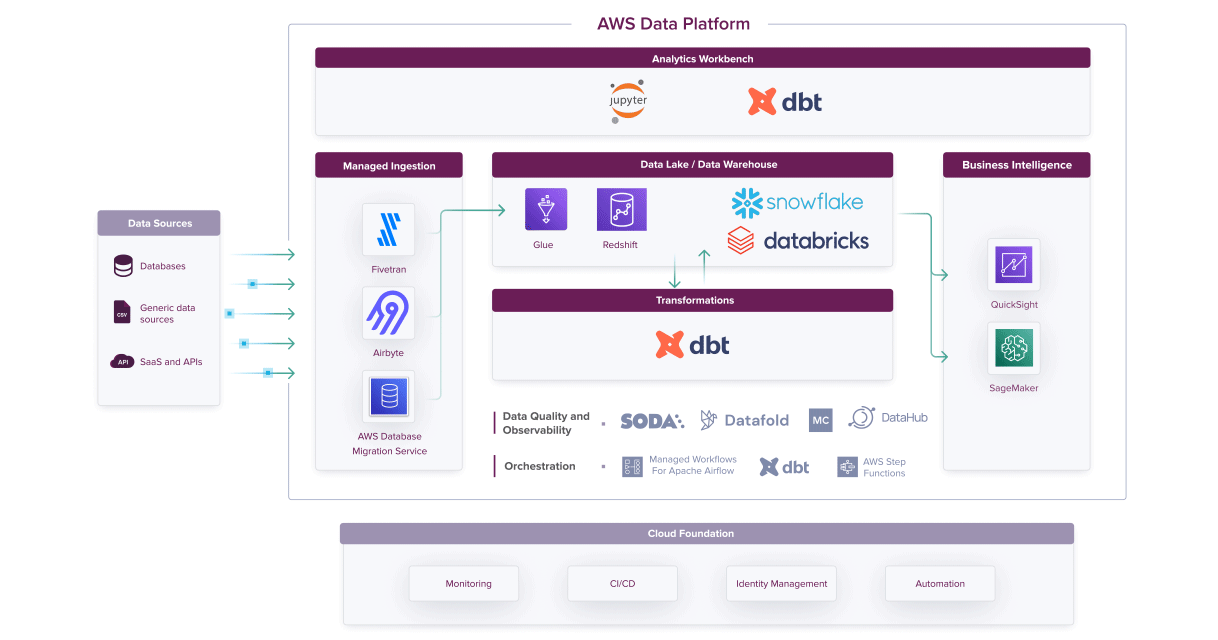Select the Airbyte icon

coord(388,314)
